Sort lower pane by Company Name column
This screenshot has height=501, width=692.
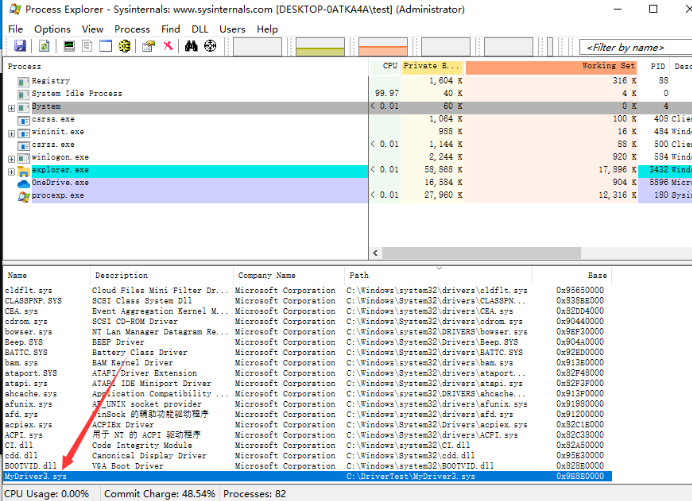[289, 275]
